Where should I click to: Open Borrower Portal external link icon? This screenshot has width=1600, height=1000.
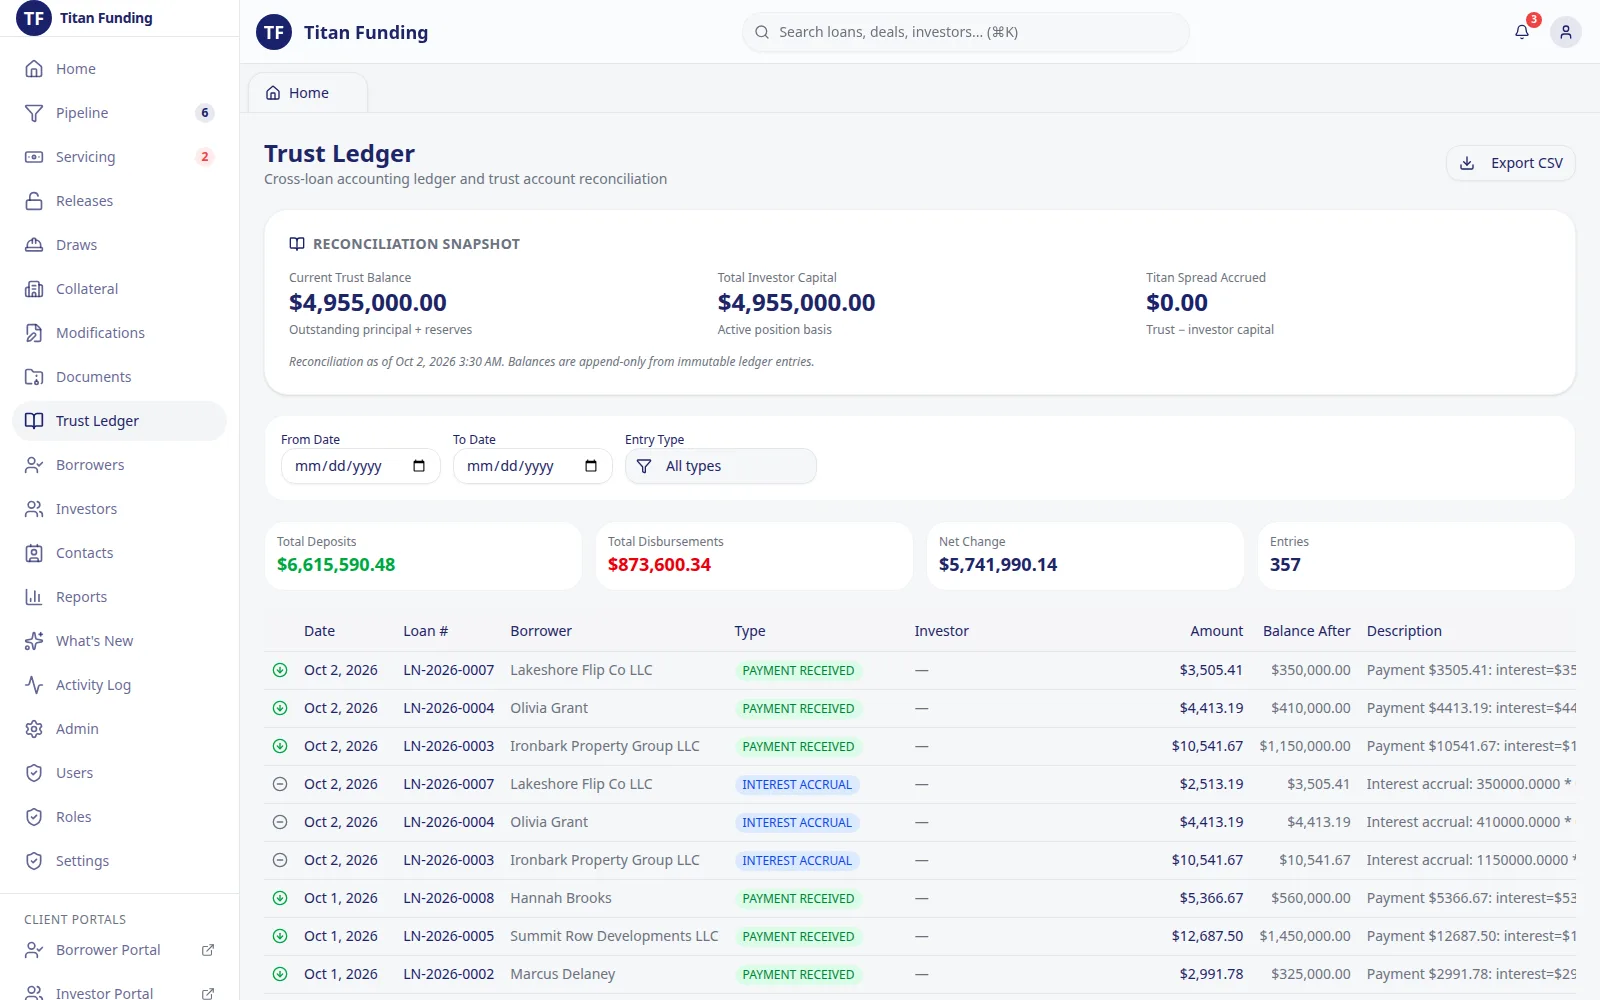click(x=208, y=950)
